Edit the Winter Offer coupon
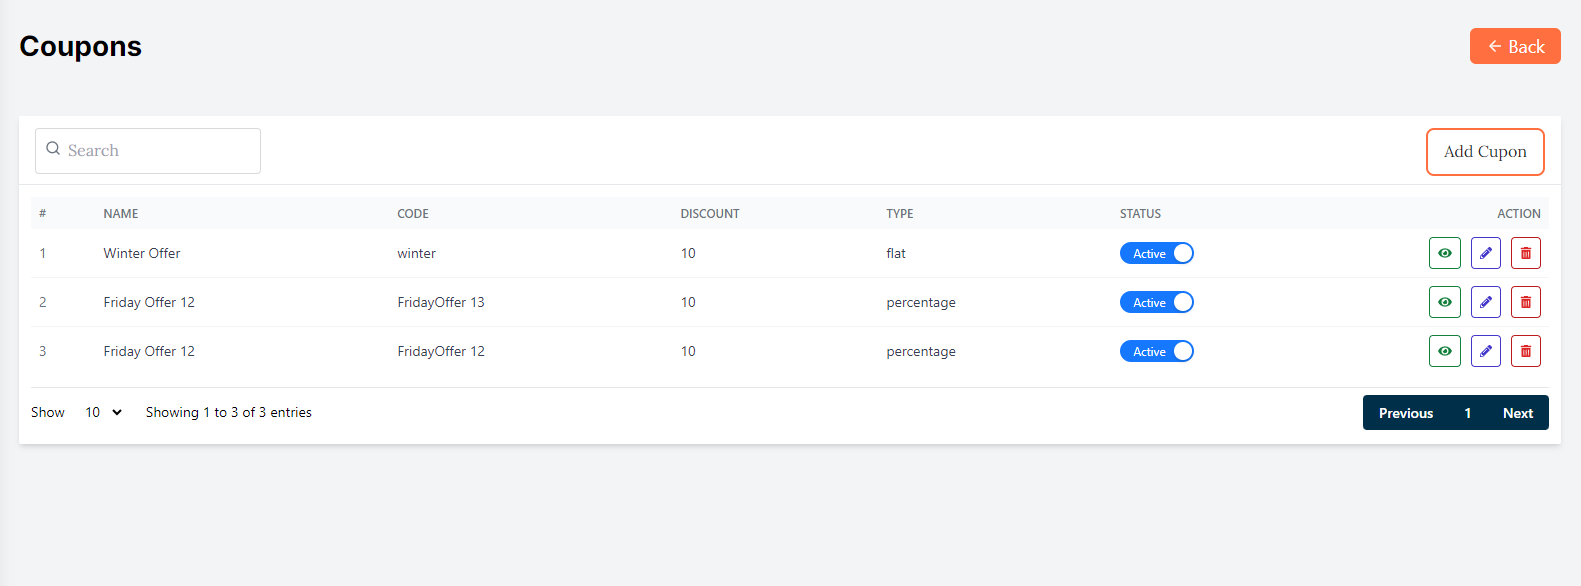Screen dimensions: 1581x586 pyautogui.click(x=1485, y=253)
